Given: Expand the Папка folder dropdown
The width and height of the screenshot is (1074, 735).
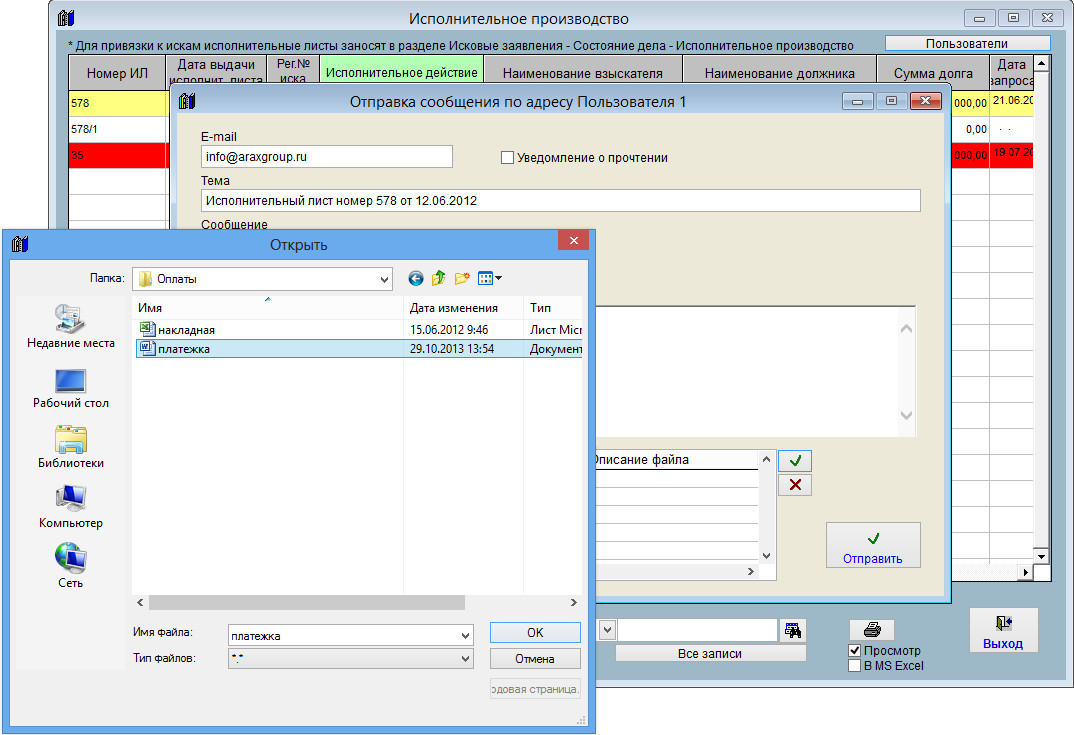Looking at the screenshot, I should coord(384,279).
